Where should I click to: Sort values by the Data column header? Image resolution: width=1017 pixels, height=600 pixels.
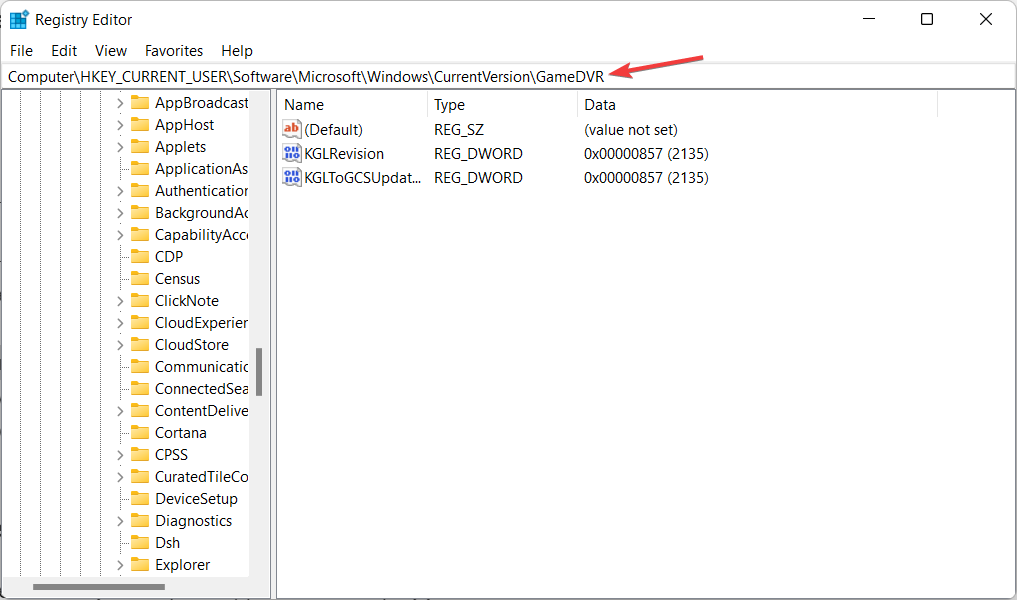(x=758, y=104)
